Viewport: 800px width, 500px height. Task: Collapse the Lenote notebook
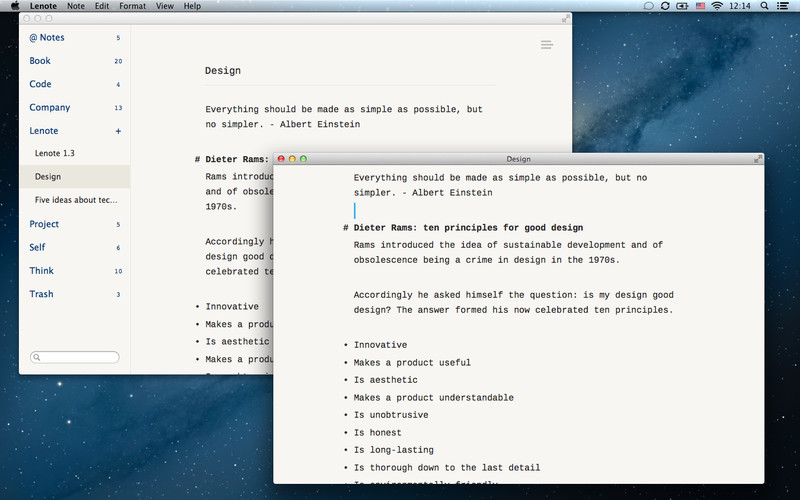point(44,131)
